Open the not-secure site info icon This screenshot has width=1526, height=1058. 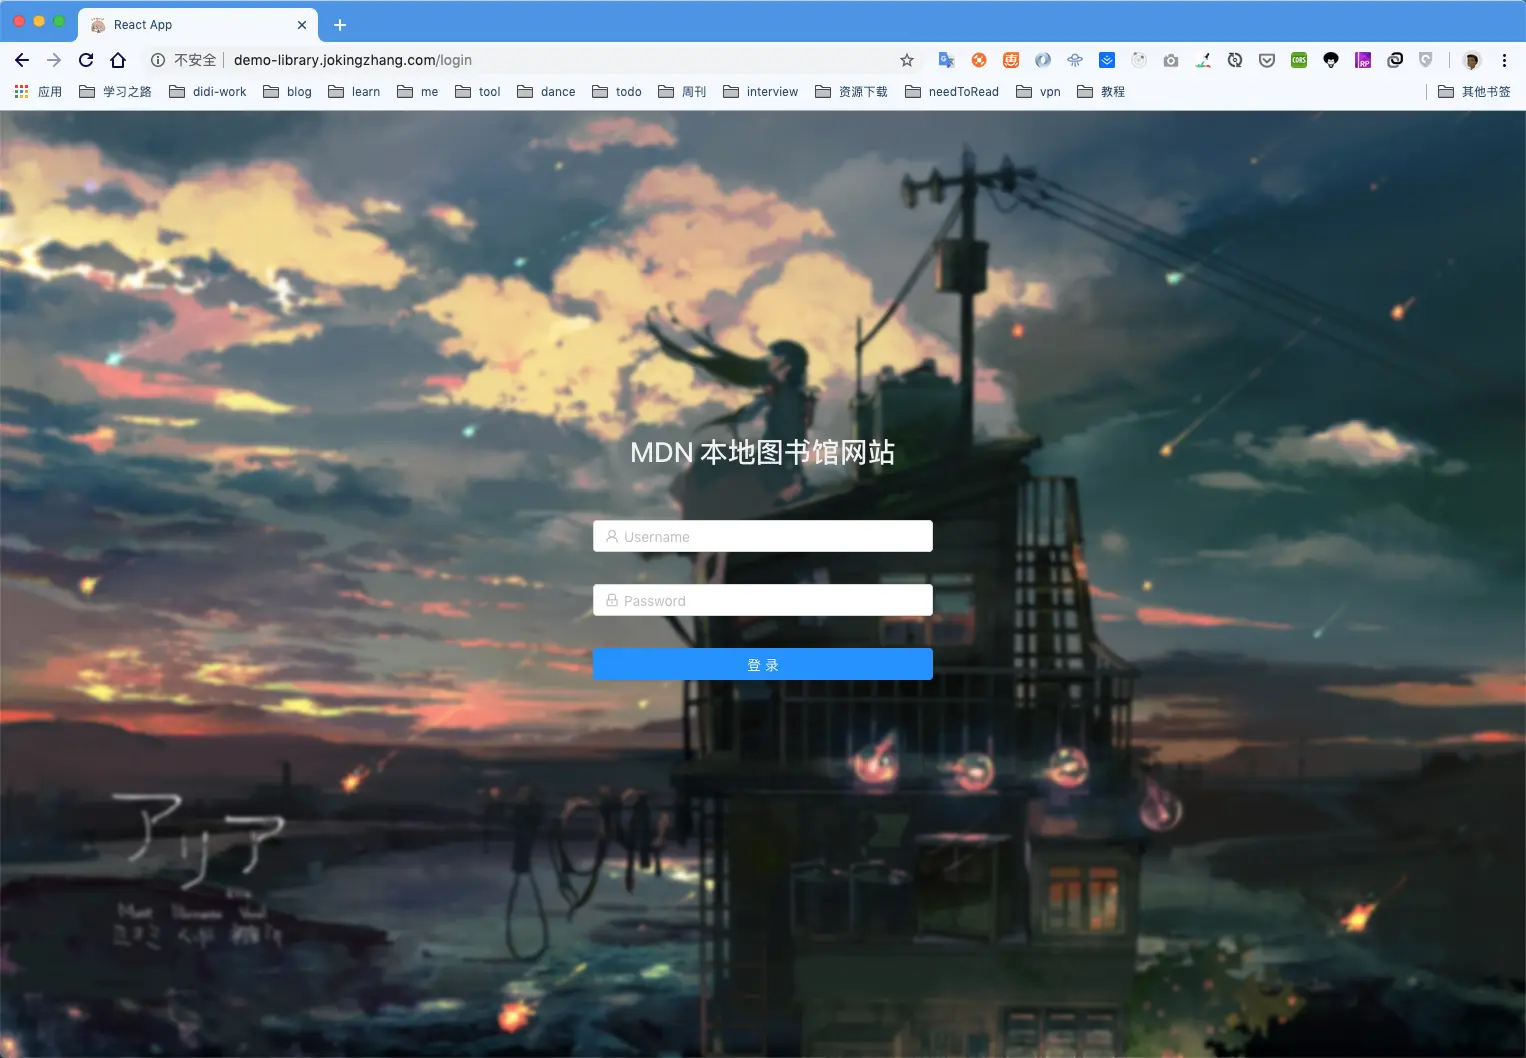[x=158, y=60]
